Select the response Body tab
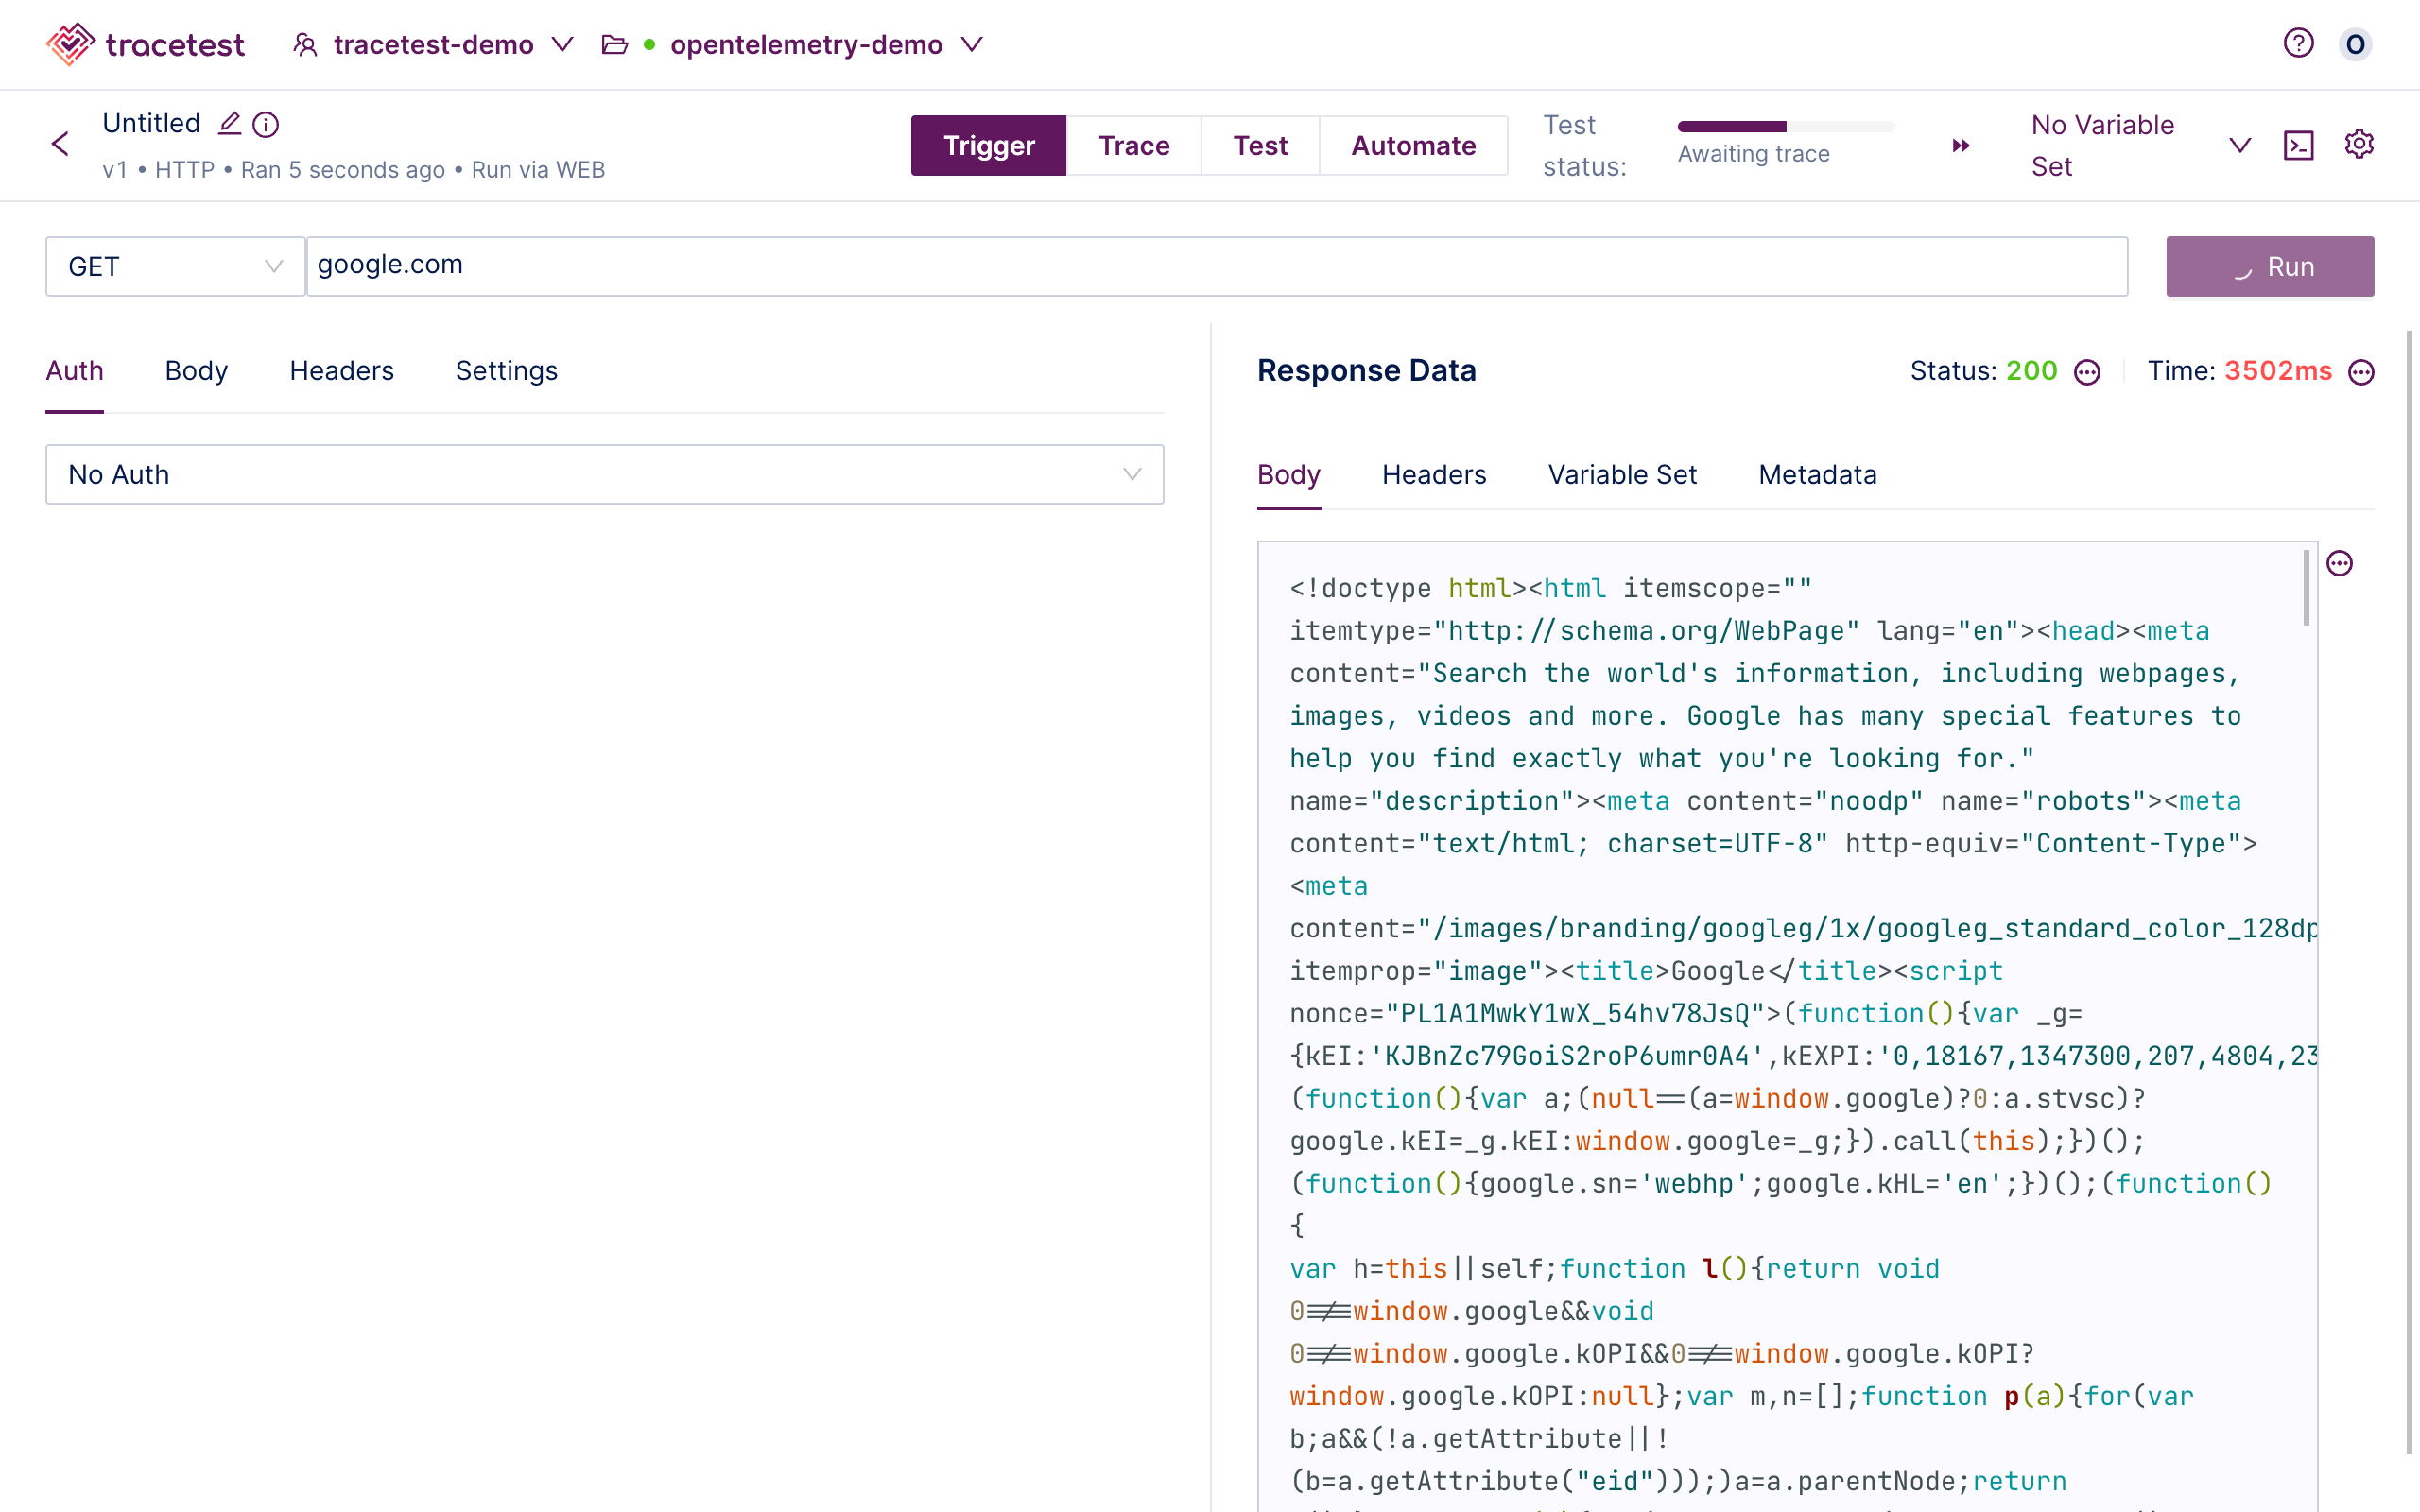Viewport: 2420px width, 1512px height. [x=1288, y=475]
